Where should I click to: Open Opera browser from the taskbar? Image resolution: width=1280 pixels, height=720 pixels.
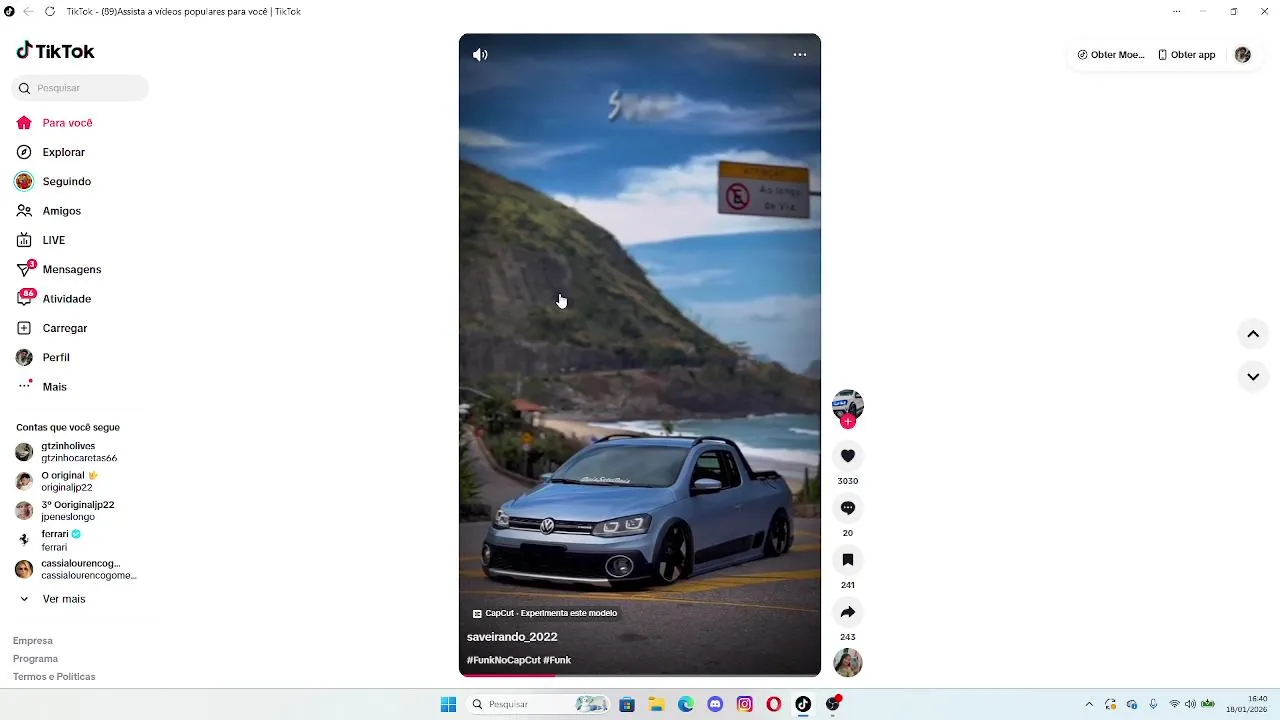point(774,705)
